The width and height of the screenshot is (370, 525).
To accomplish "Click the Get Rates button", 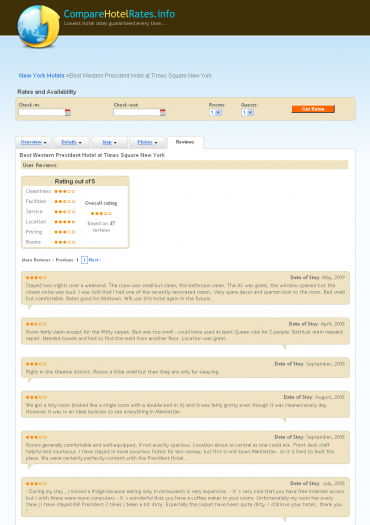I will 313,109.
